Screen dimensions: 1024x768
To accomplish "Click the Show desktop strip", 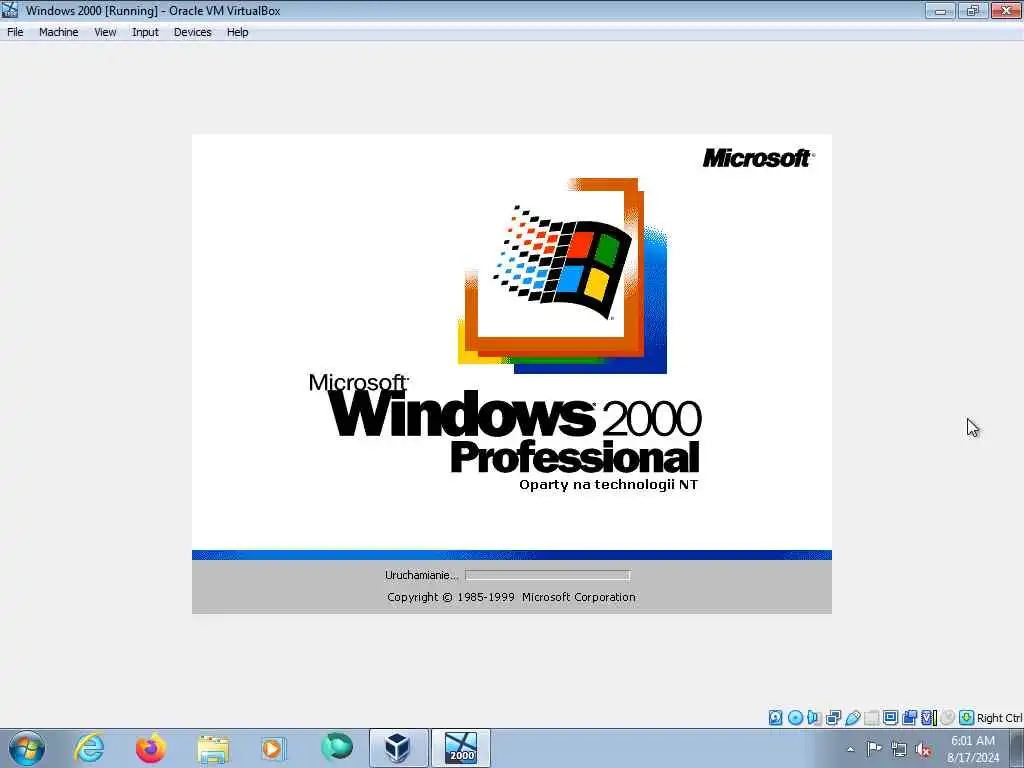I will pos(1017,748).
